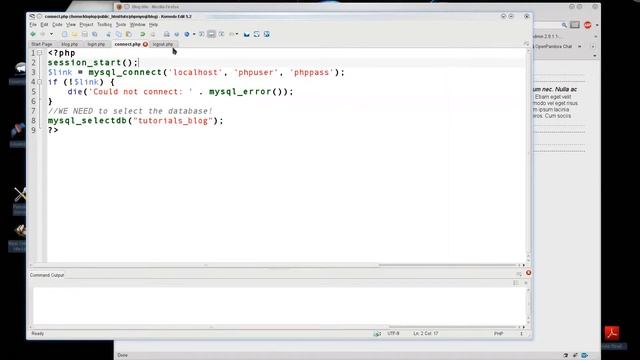Screen dimensions: 640x360
Task: Save the current file
Action: coord(84,34)
